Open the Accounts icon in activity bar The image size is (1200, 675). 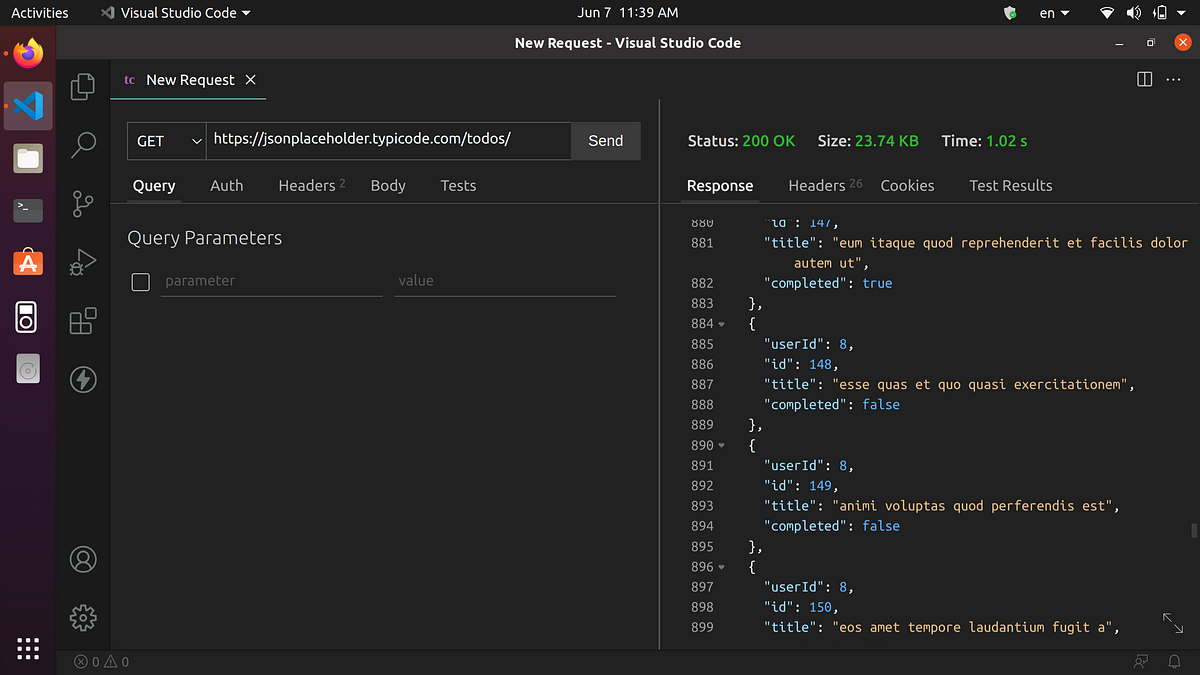point(83,559)
